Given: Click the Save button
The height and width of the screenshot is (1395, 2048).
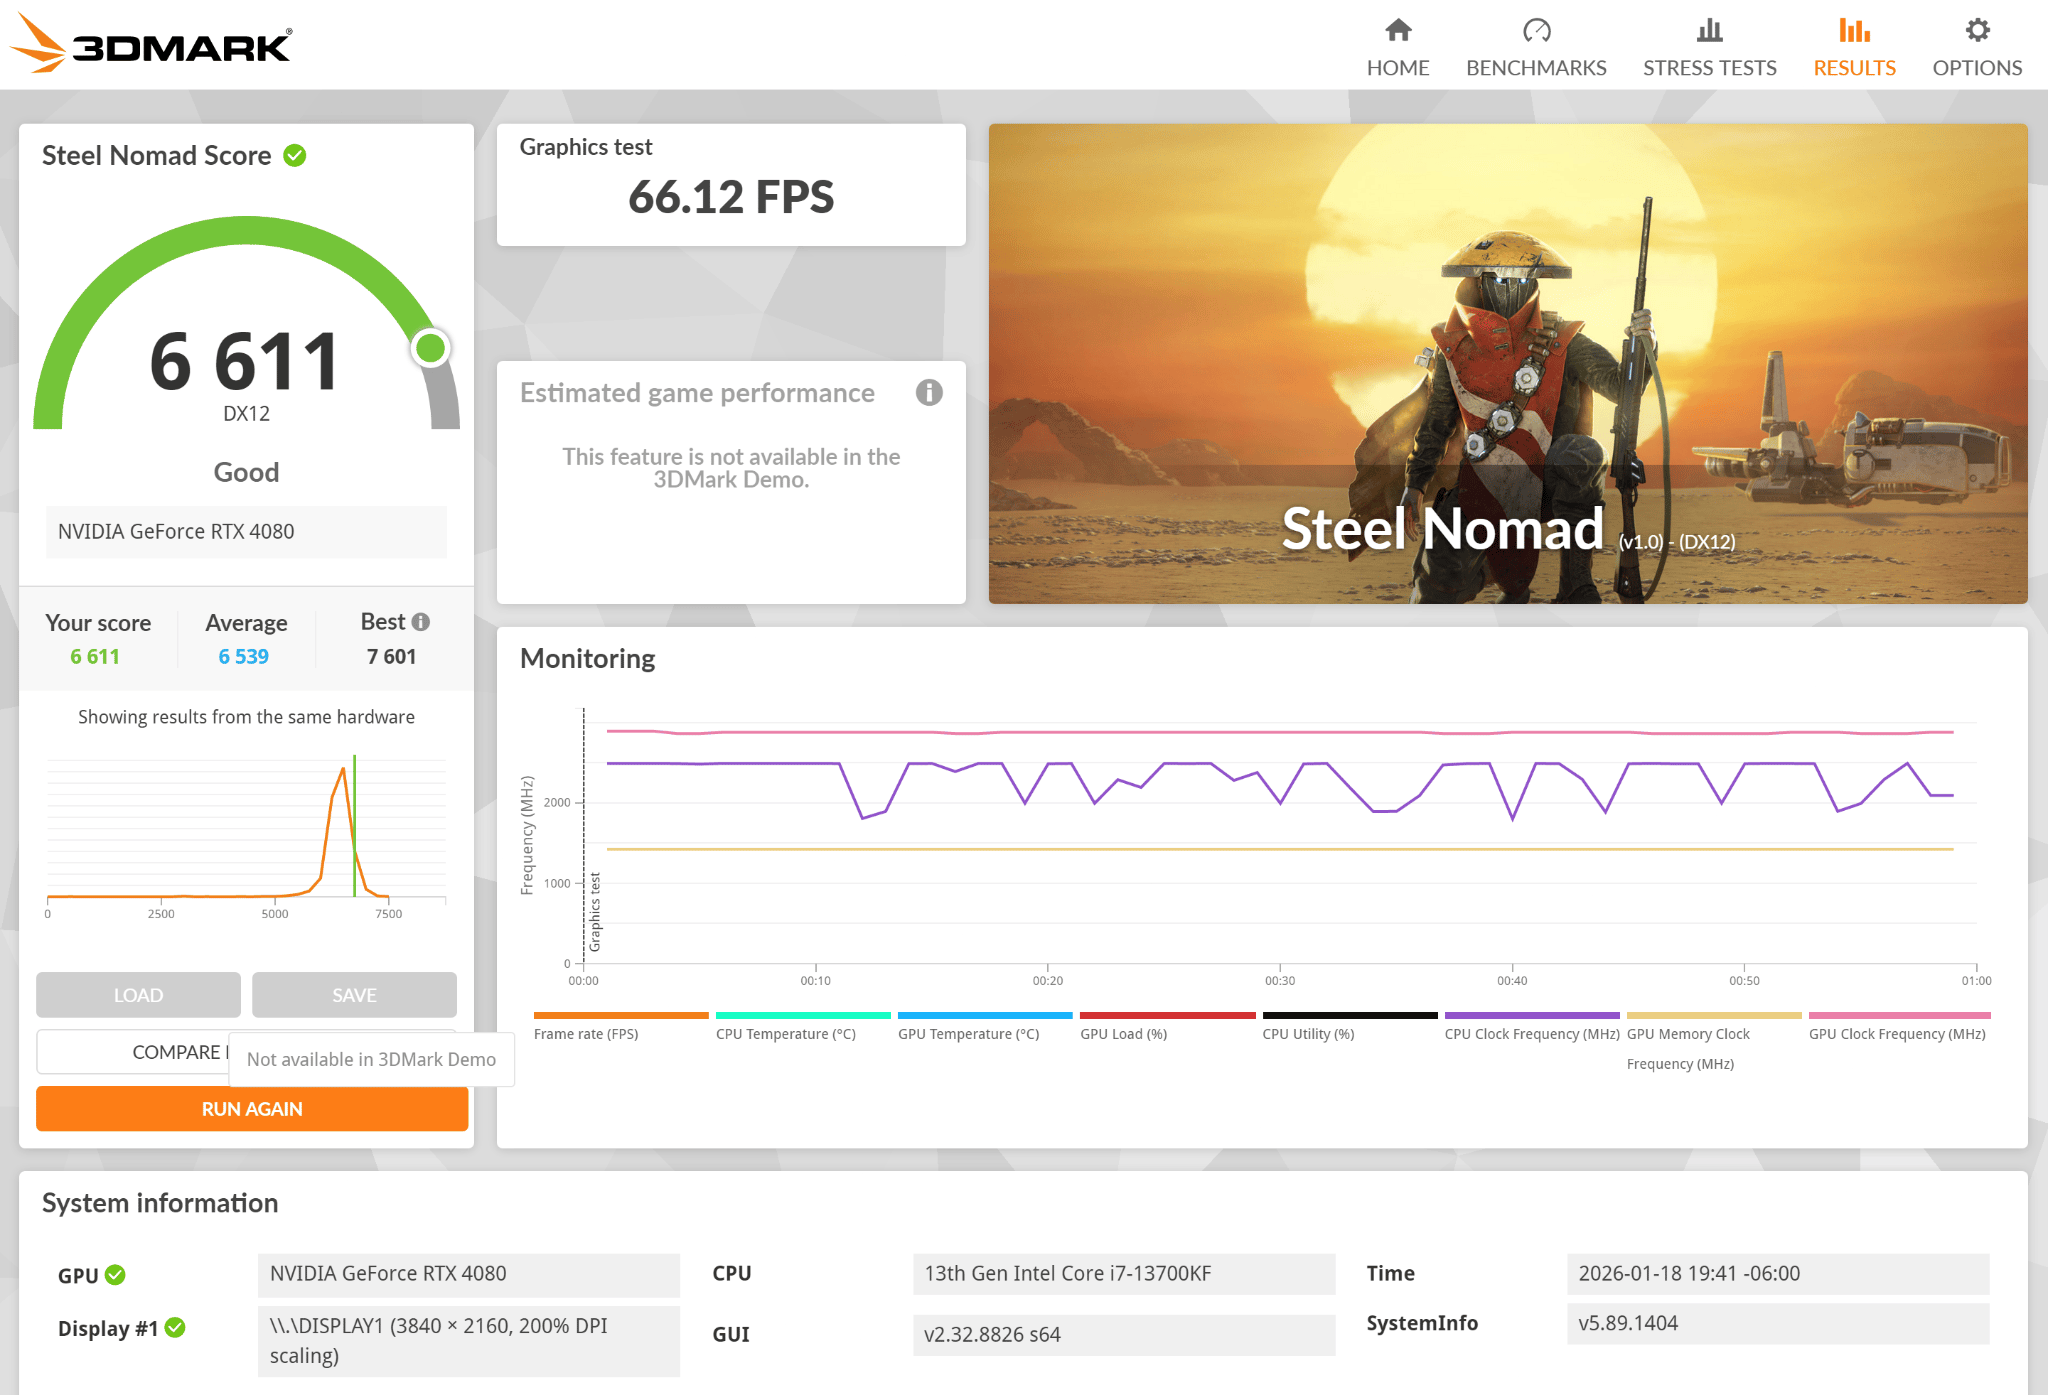Looking at the screenshot, I should (354, 995).
